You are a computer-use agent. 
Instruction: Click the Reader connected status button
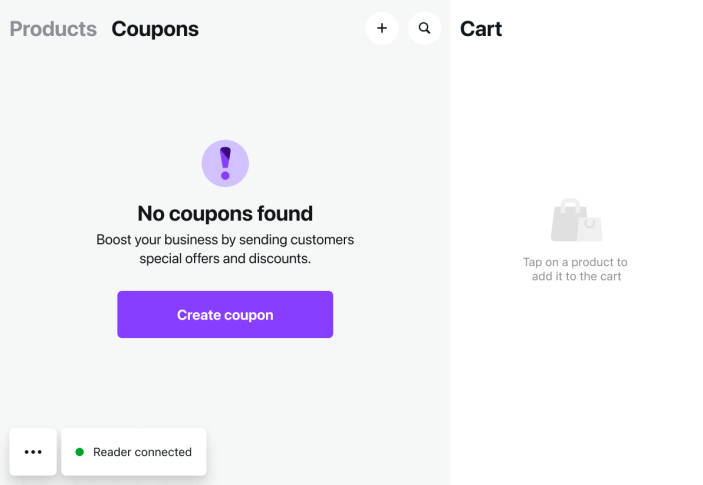tap(134, 452)
